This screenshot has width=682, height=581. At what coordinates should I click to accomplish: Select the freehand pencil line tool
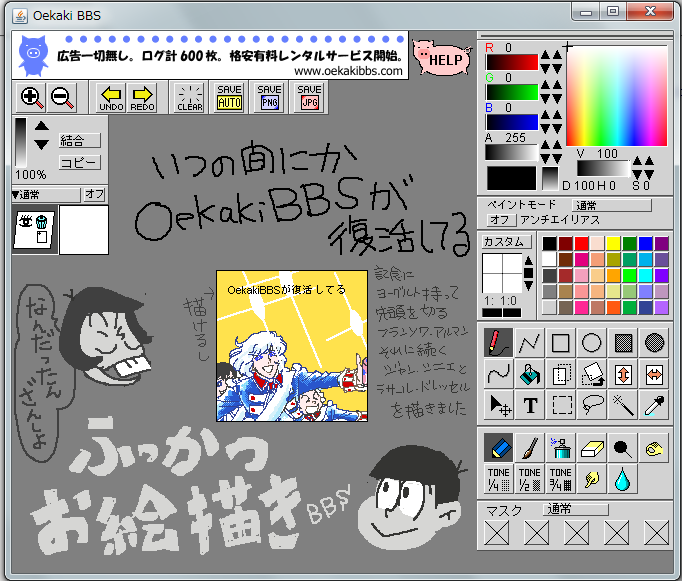point(498,343)
